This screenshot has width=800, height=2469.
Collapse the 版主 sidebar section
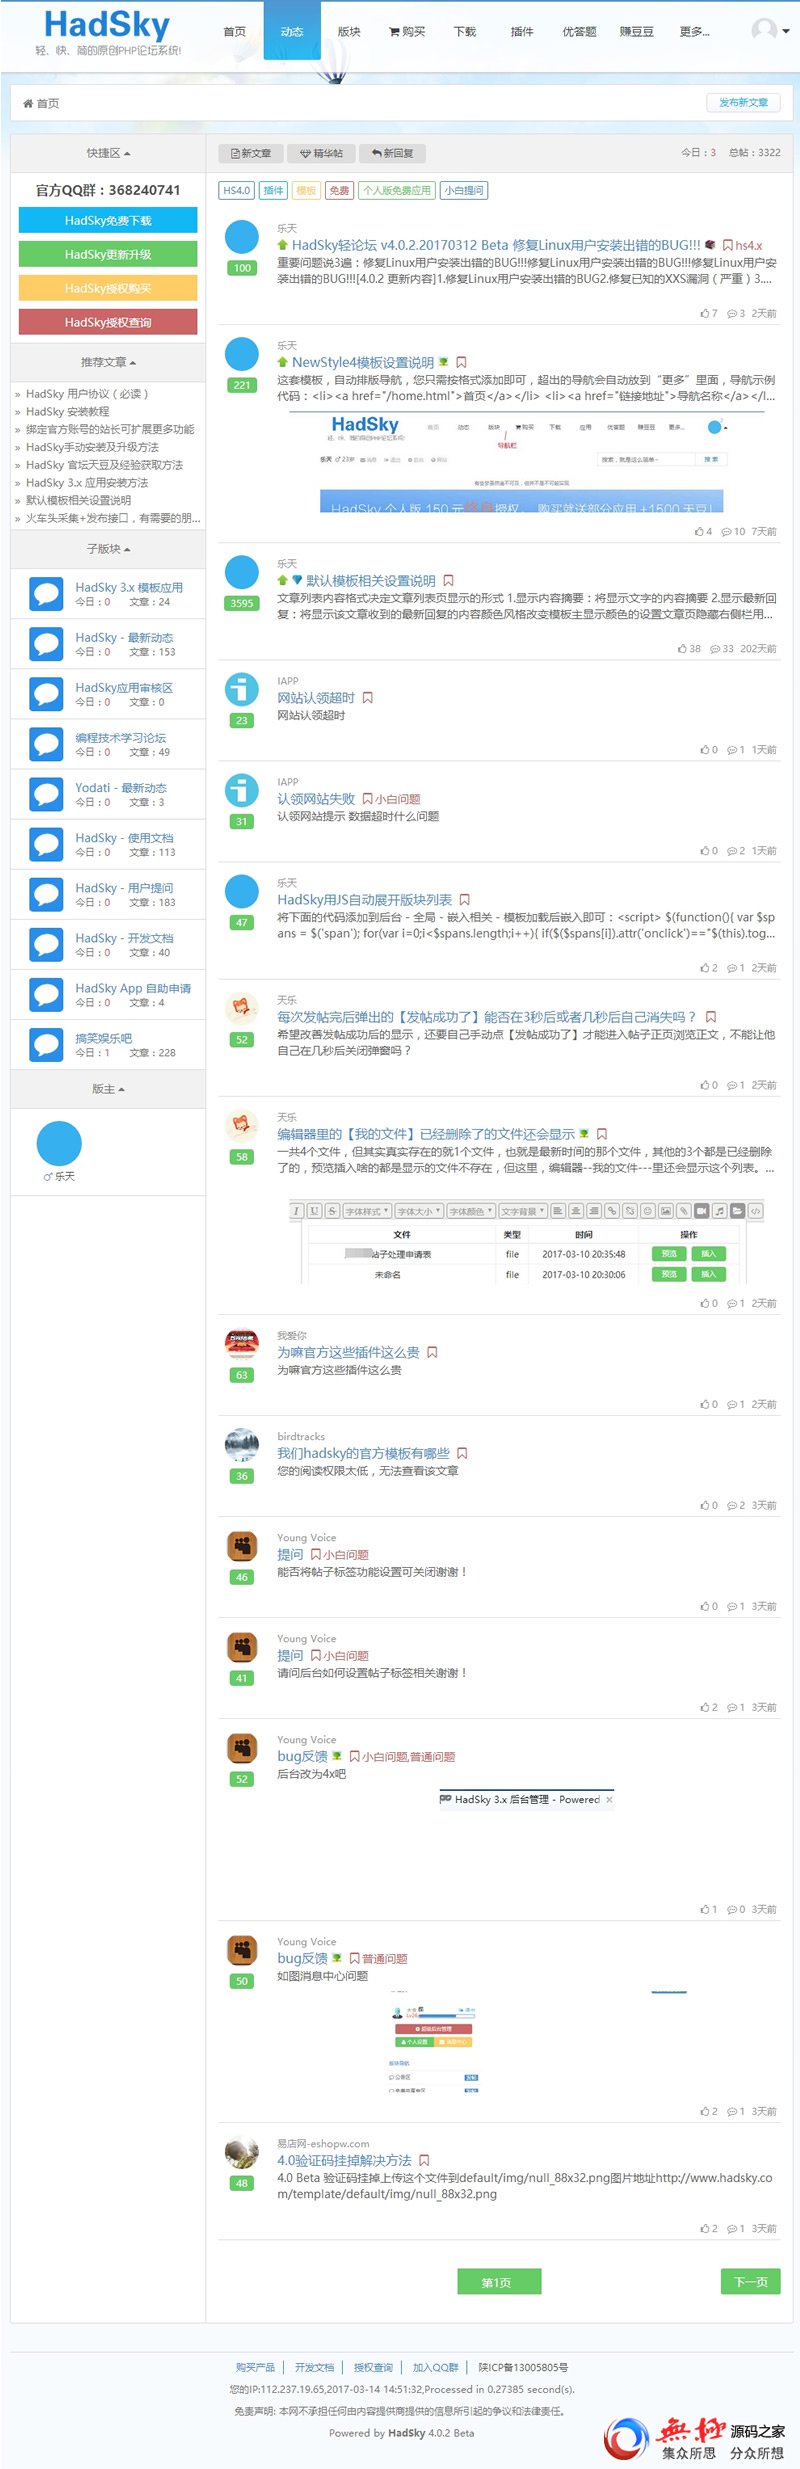click(x=108, y=1089)
